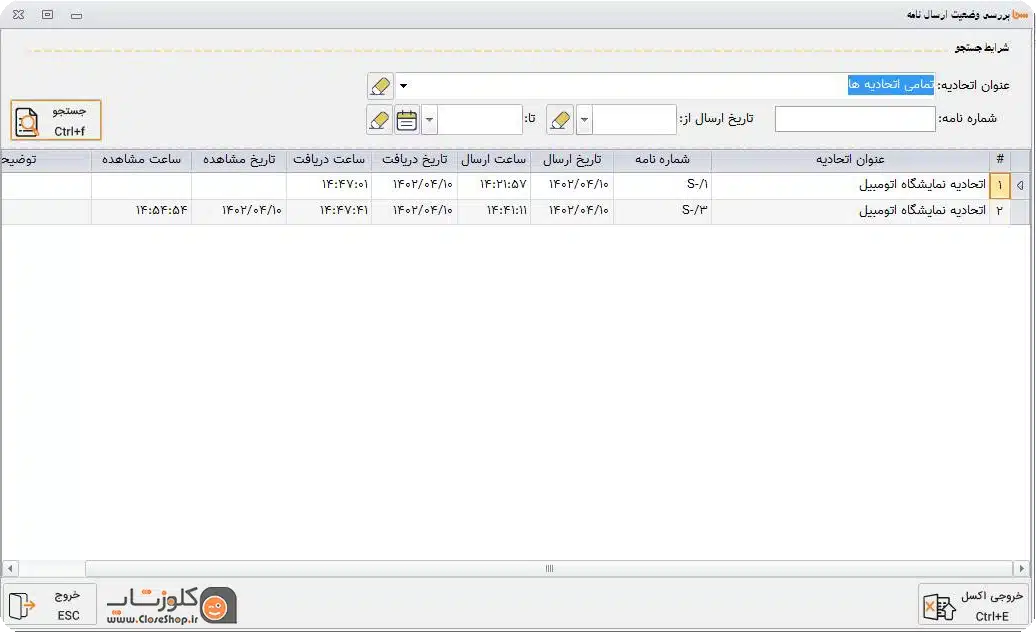Screen dimensions: 1036x632
Task: Click the view date cell in row ۲
Action: click(x=239, y=211)
